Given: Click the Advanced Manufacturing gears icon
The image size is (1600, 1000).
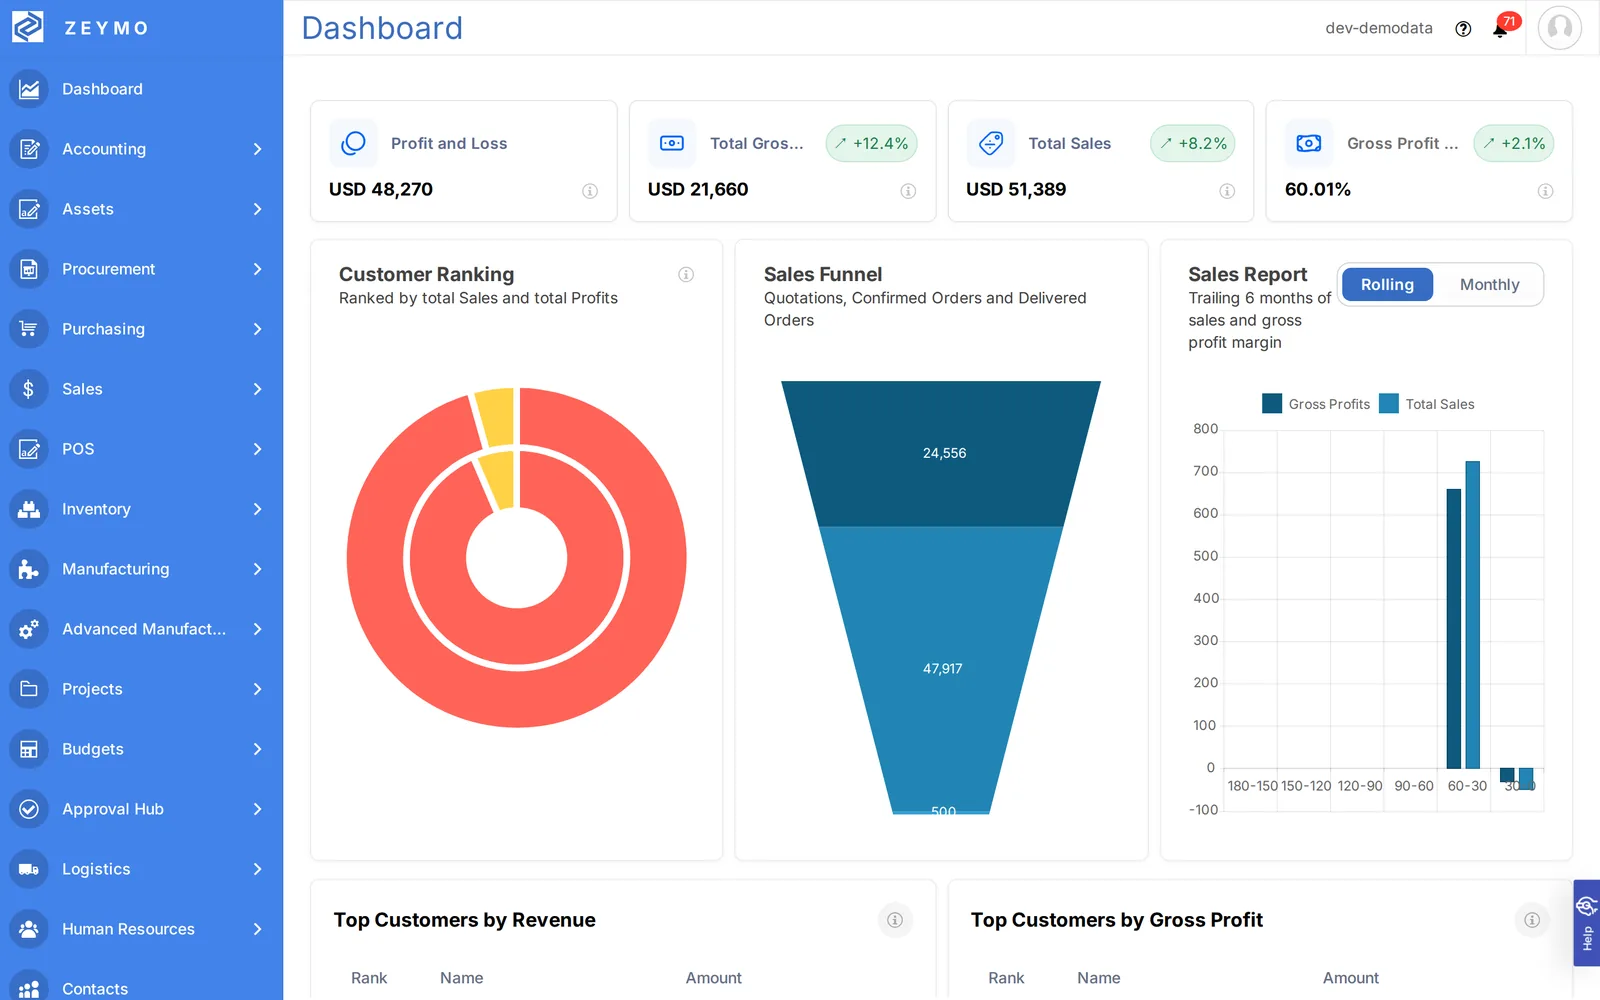Looking at the screenshot, I should (29, 629).
